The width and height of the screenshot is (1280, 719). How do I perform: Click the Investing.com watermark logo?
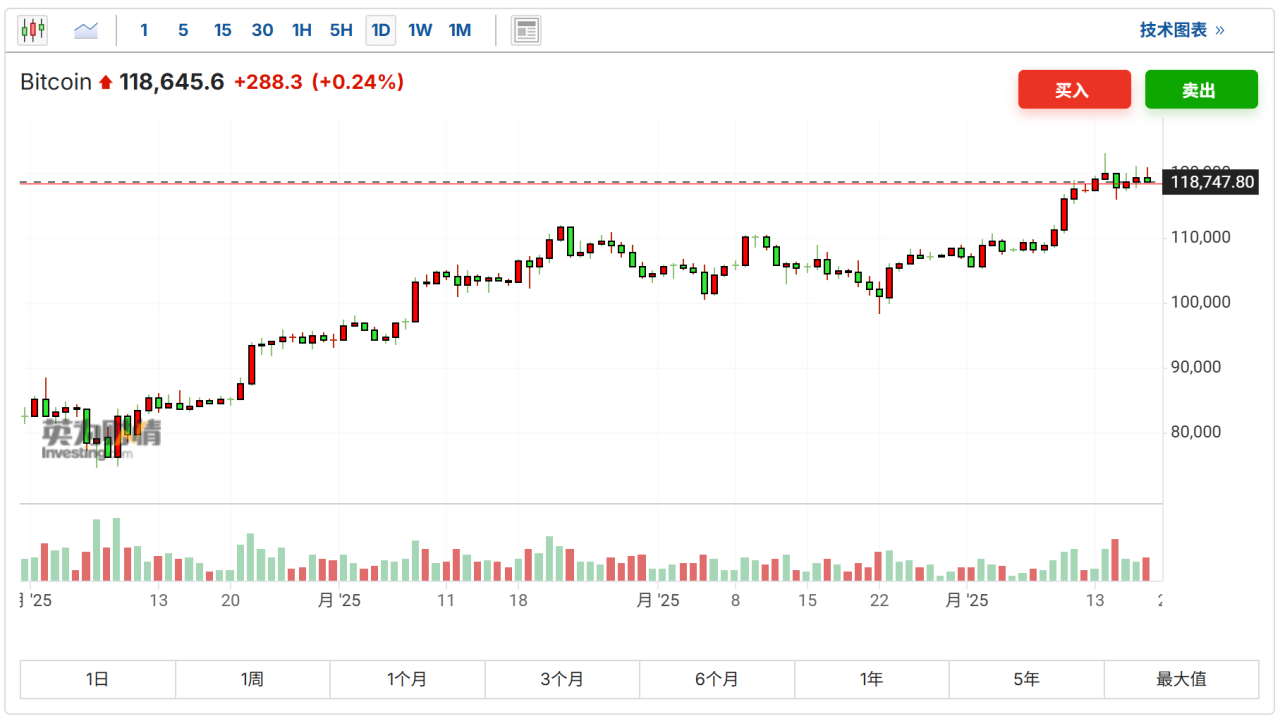point(100,438)
